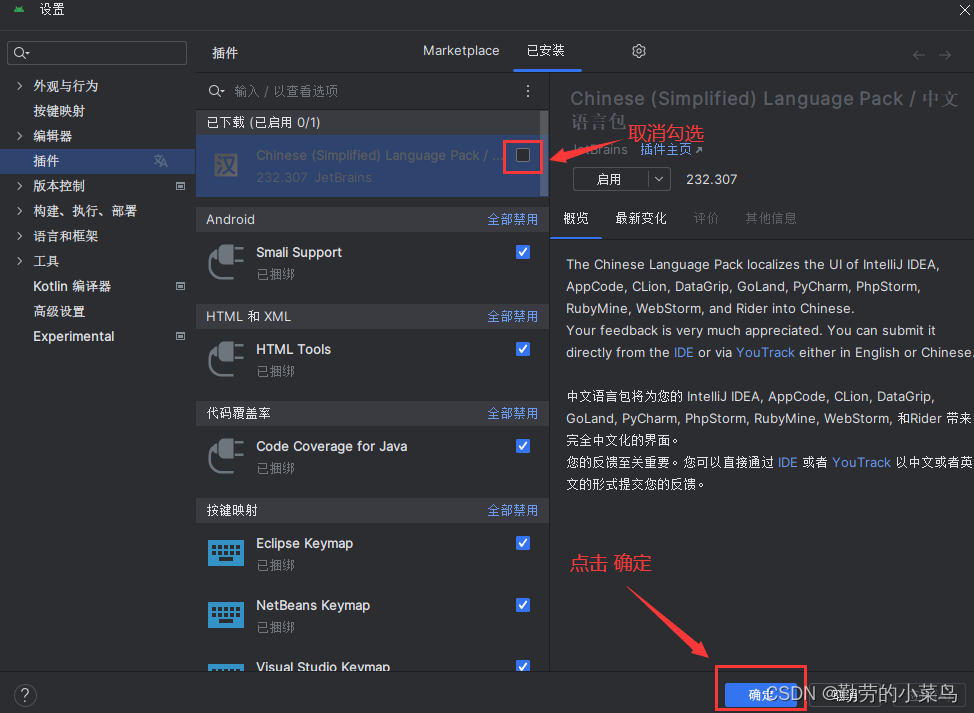The height and width of the screenshot is (713, 974).
Task: Click 全部禁用 for 按键映射 group
Action: tap(512, 510)
